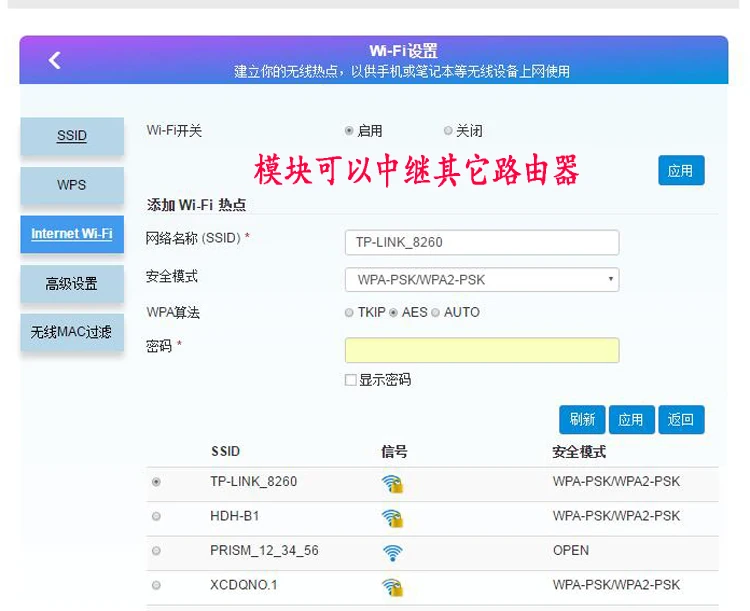Enable Wi-Fi with the 启用 radio
The image size is (750, 611).
349,131
